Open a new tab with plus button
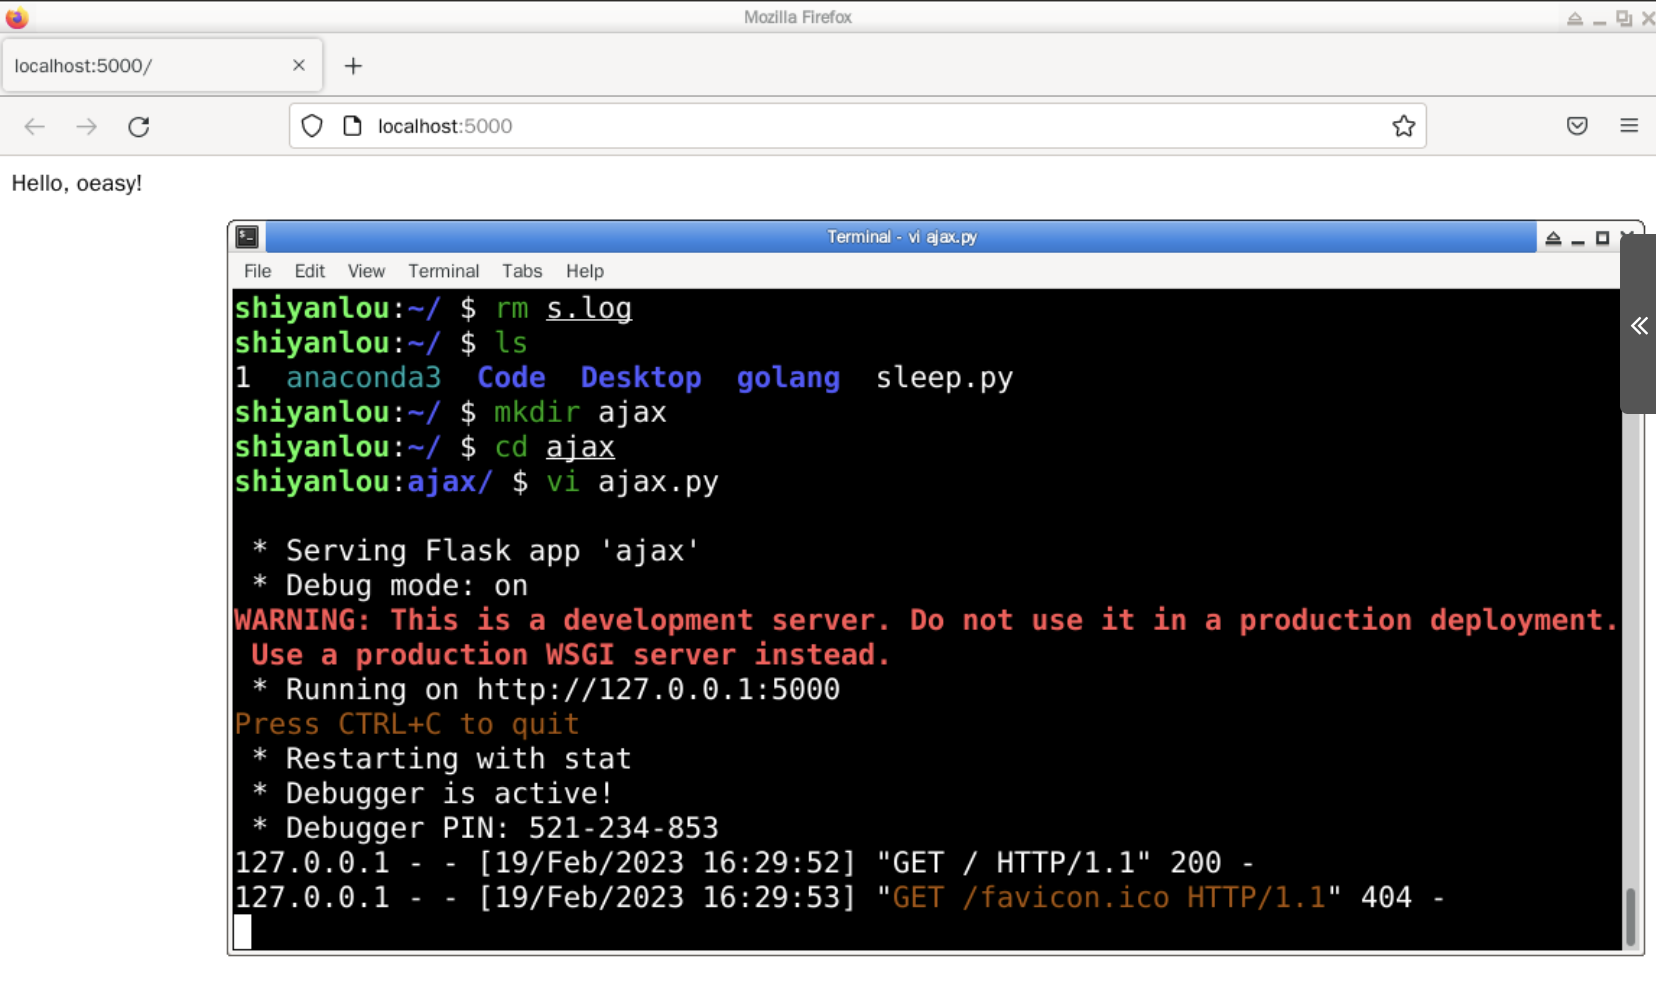Image resolution: width=1656 pixels, height=996 pixels. tap(353, 66)
